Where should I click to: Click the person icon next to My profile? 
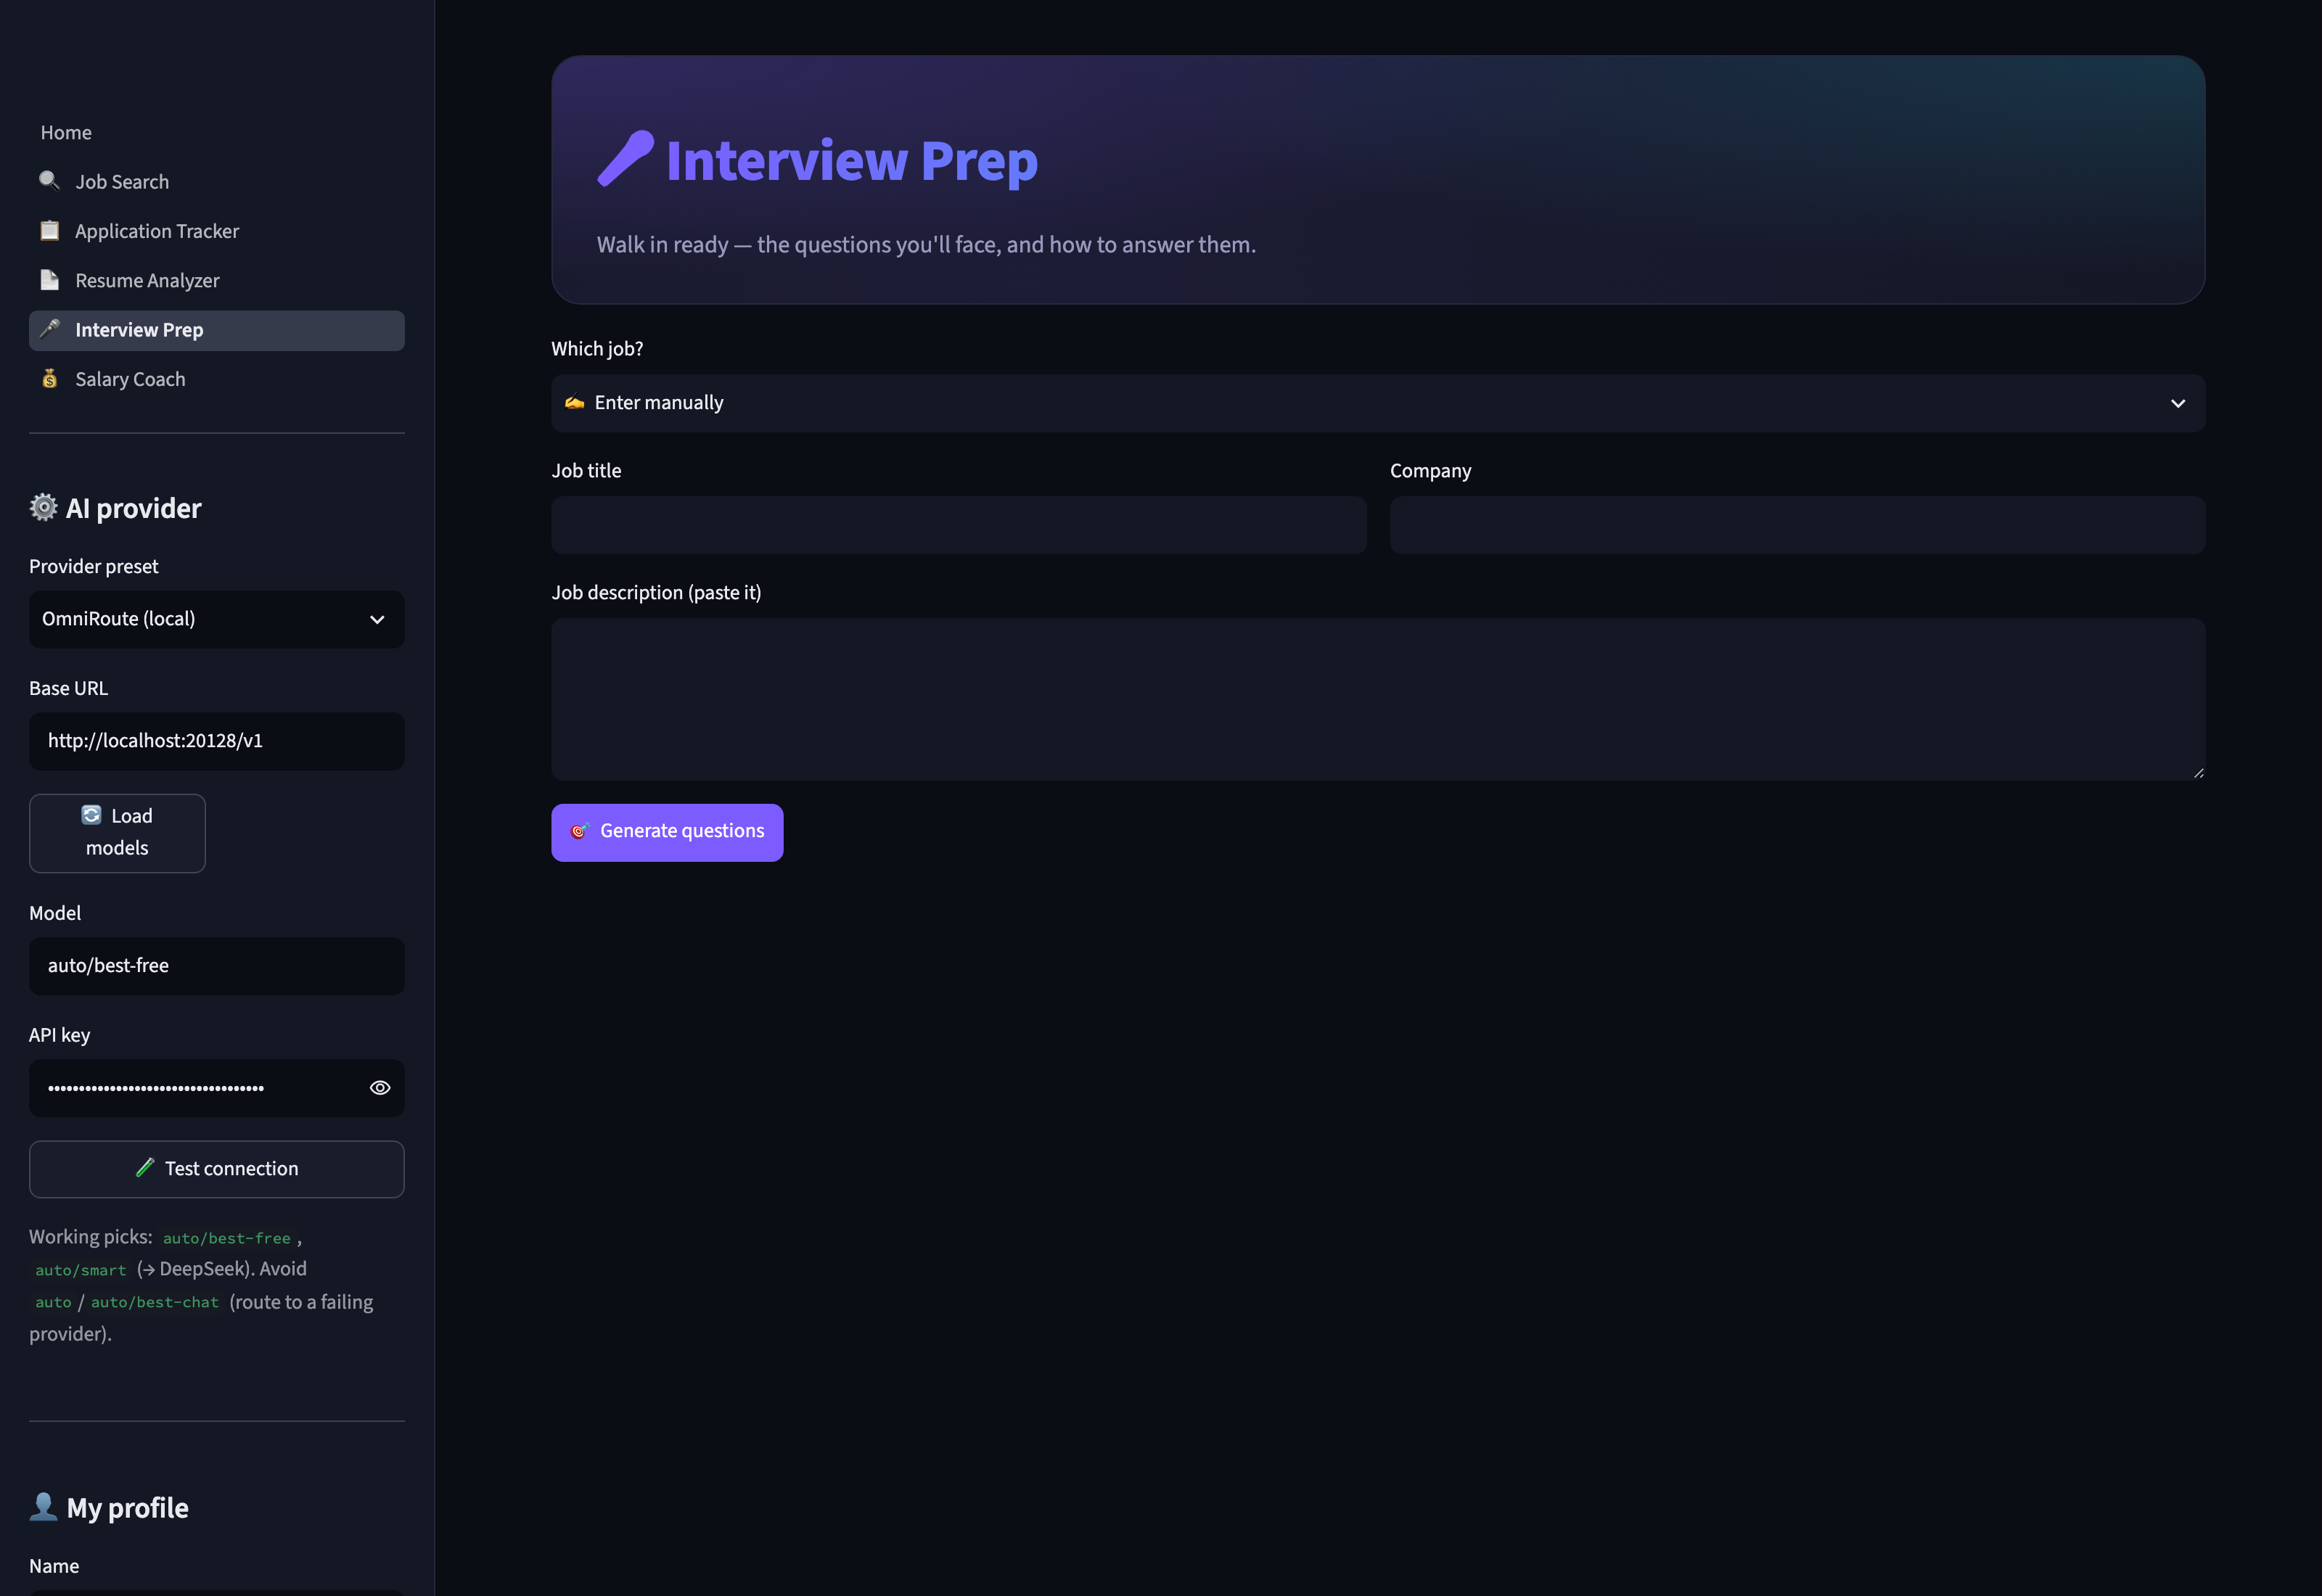(43, 1506)
